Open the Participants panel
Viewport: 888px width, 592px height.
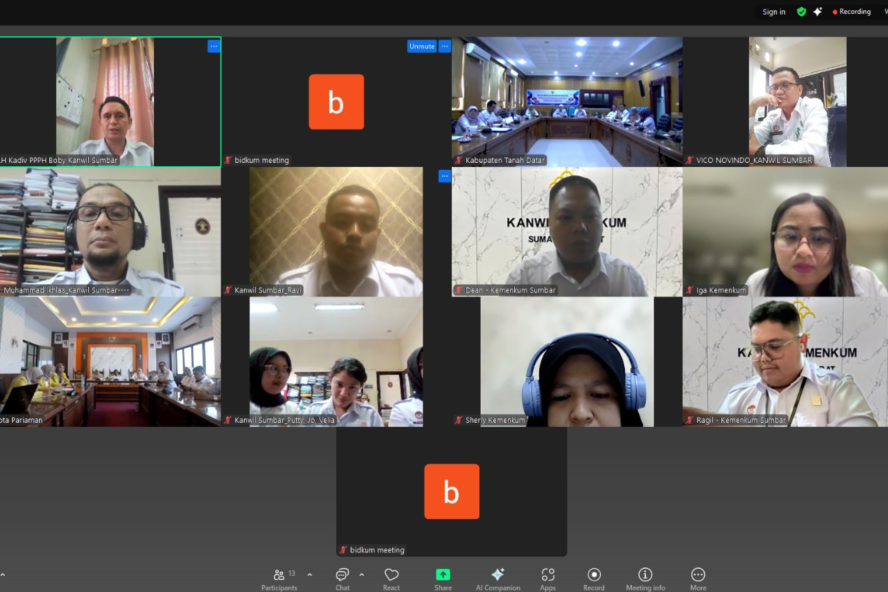(279, 576)
